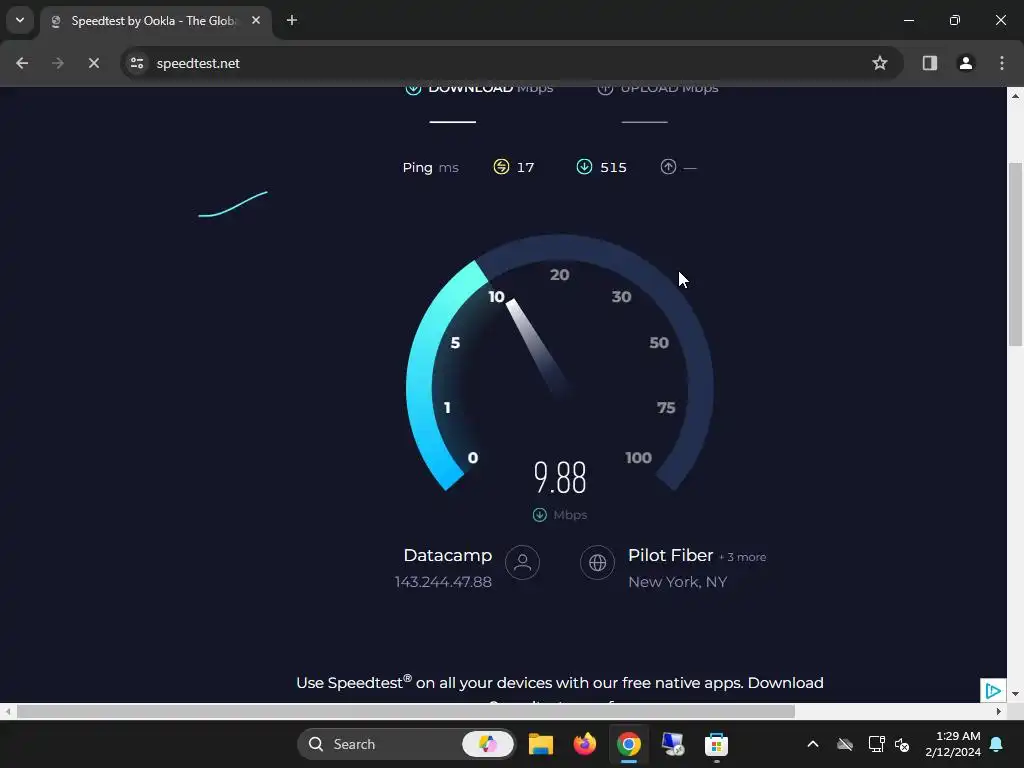Click the OneDrive cloud tray icon

click(845, 744)
